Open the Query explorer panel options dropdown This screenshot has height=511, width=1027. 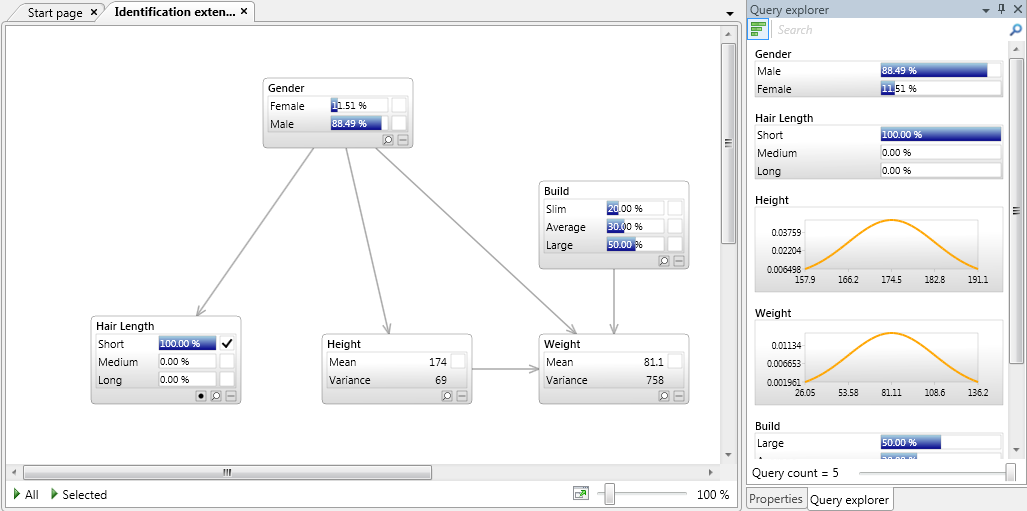pyautogui.click(x=986, y=9)
